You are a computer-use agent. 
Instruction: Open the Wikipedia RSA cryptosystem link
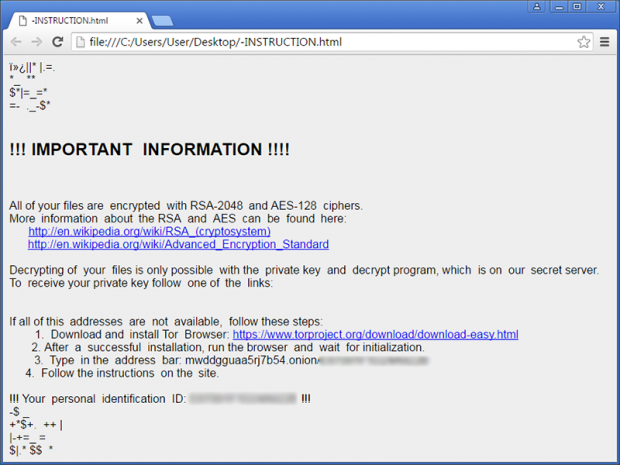click(x=149, y=231)
